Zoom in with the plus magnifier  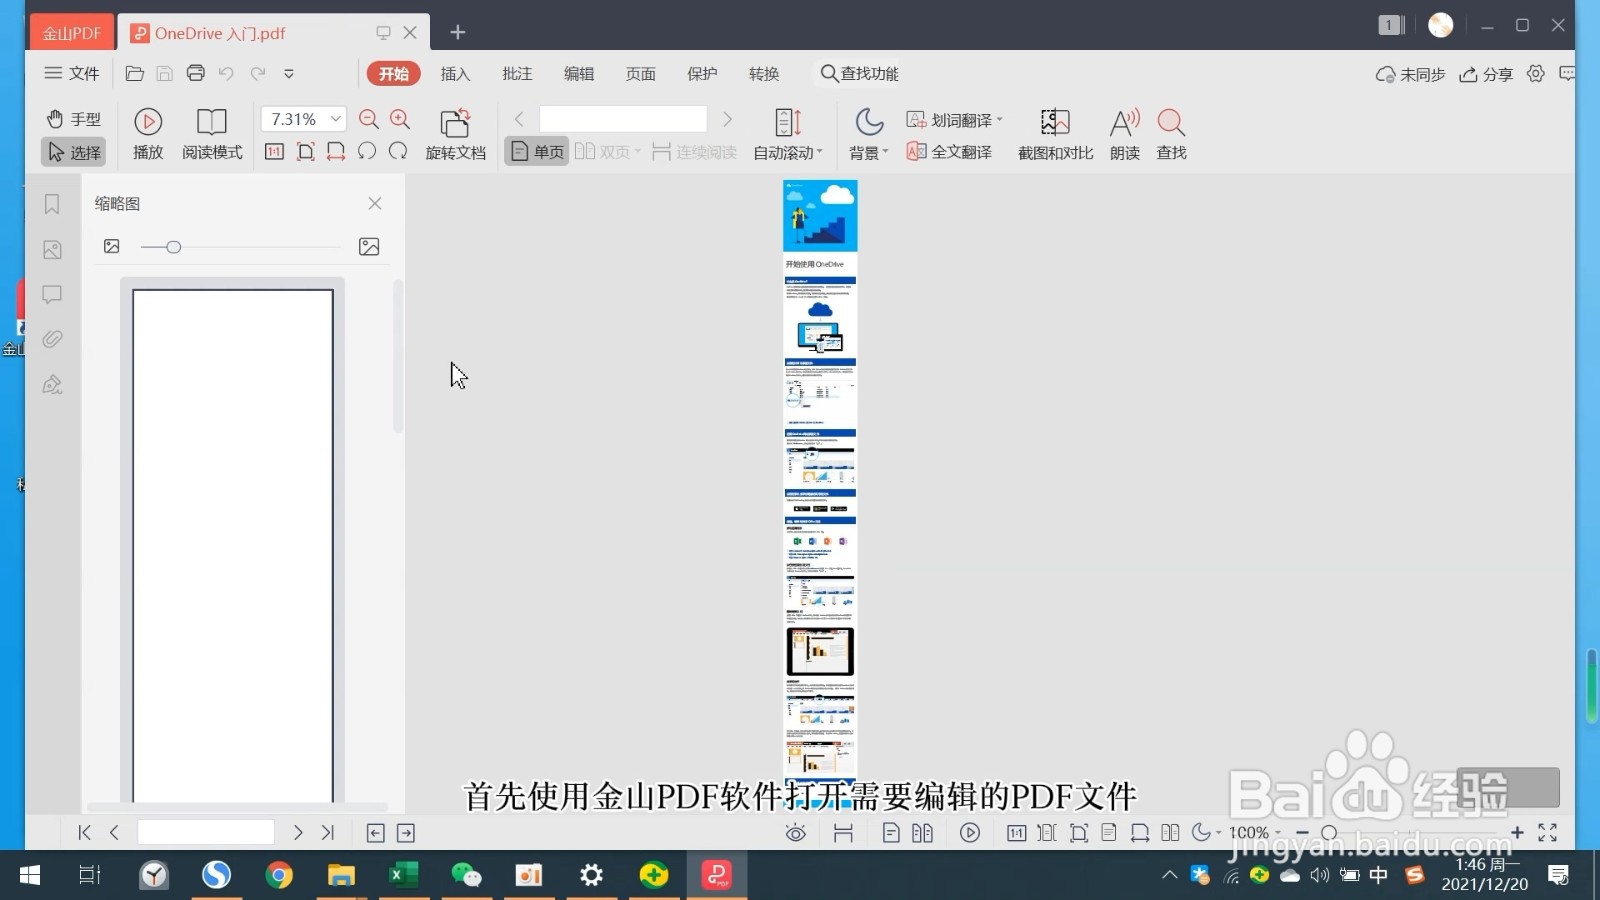(x=400, y=119)
